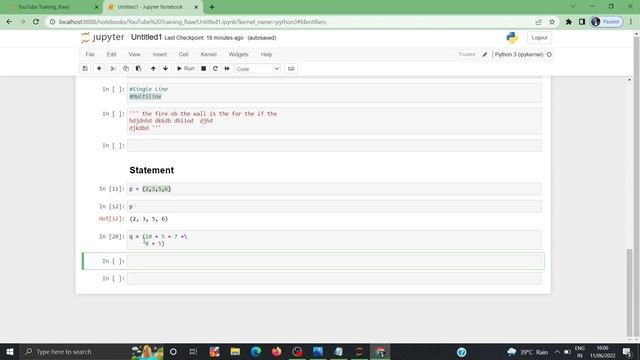Click the cell q = (10 + 5 + 7

tap(334, 240)
